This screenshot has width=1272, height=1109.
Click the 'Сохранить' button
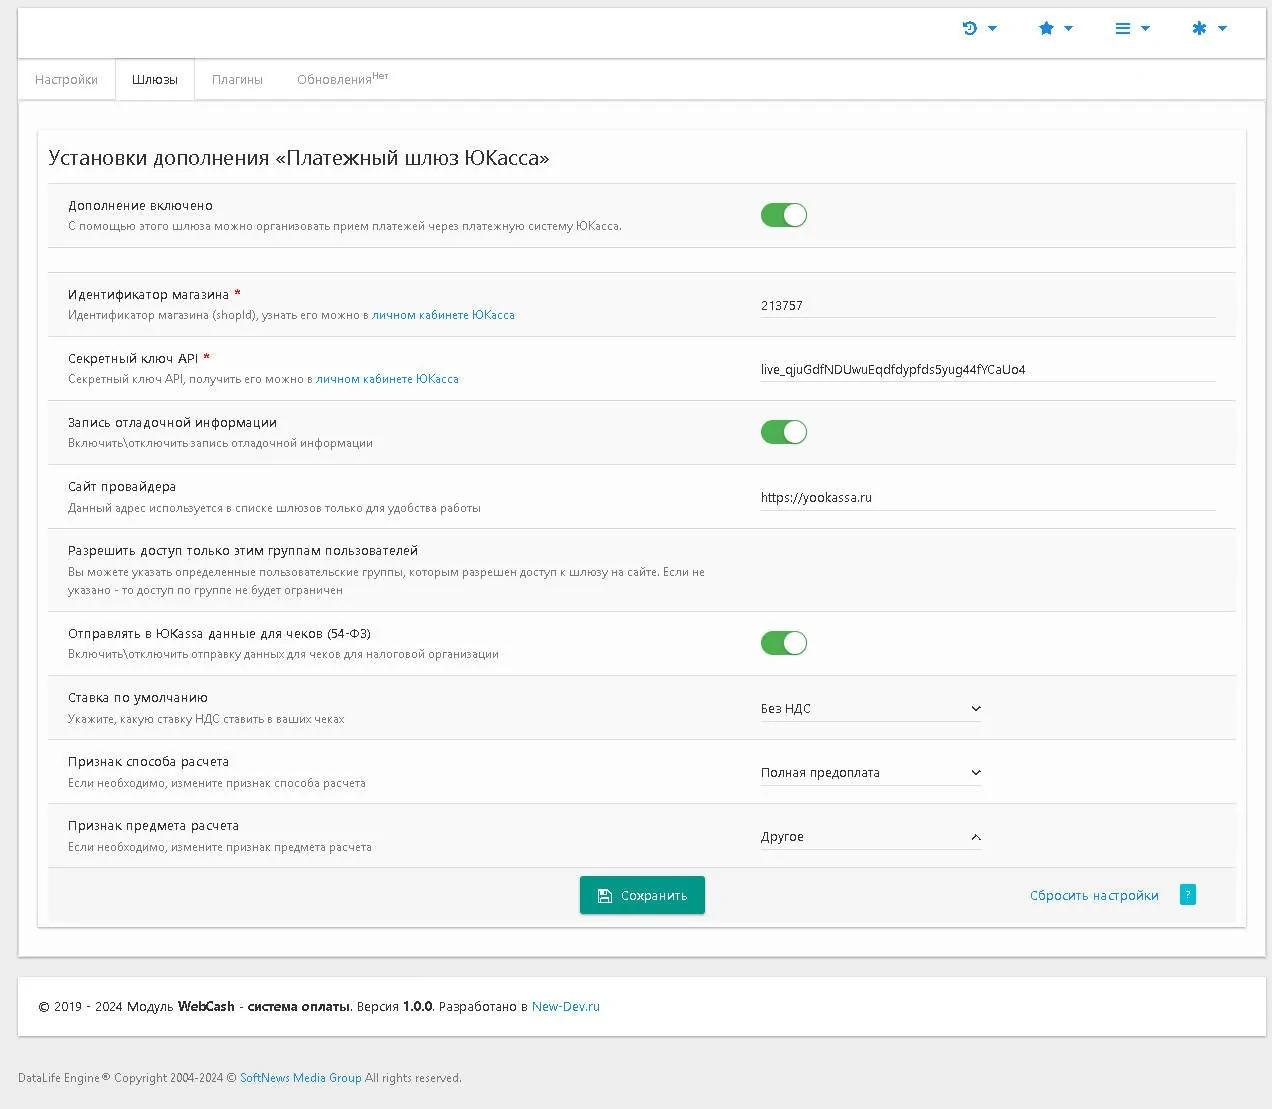[642, 895]
